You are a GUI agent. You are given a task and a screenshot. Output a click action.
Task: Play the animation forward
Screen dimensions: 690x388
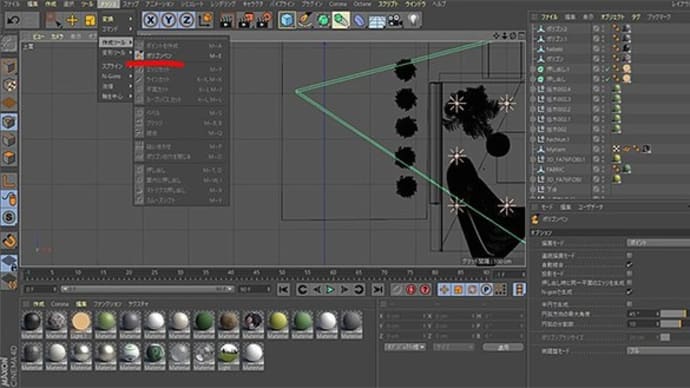330,289
